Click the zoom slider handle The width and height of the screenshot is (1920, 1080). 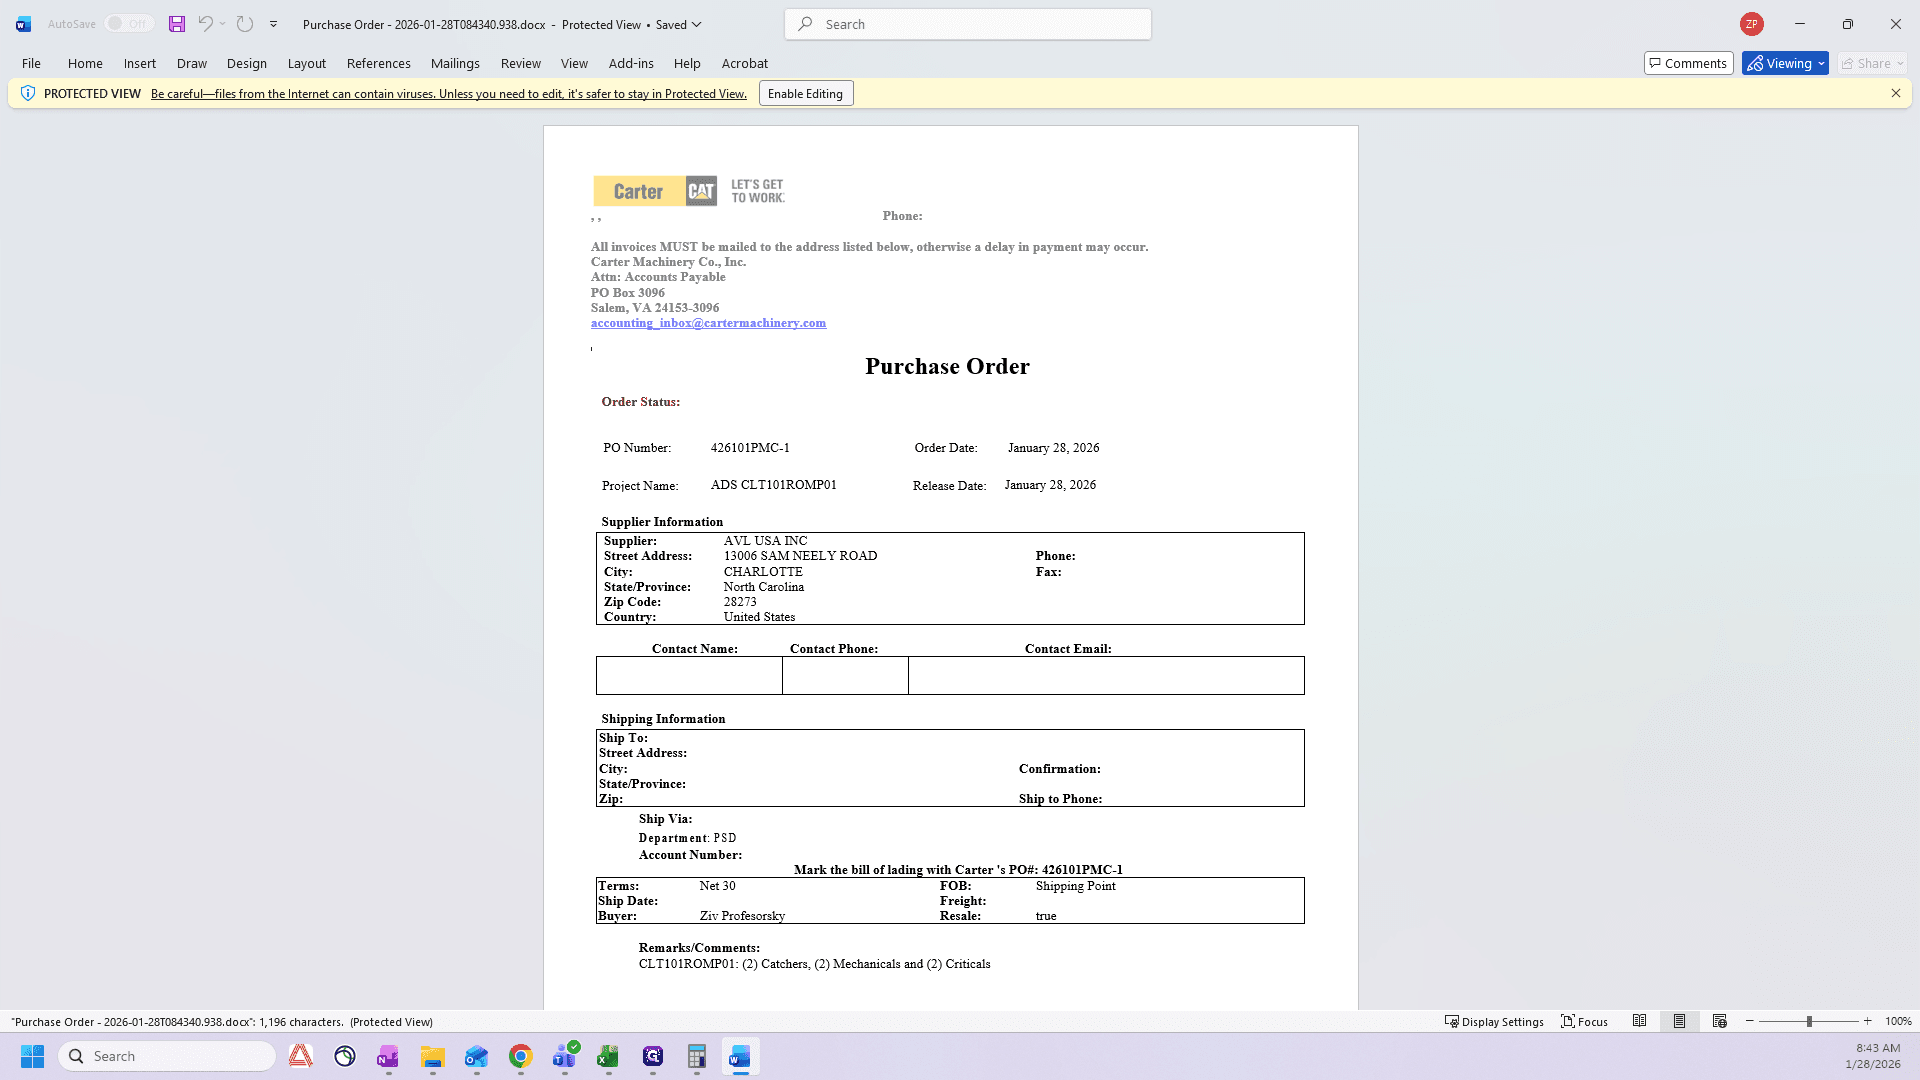click(x=1809, y=1021)
